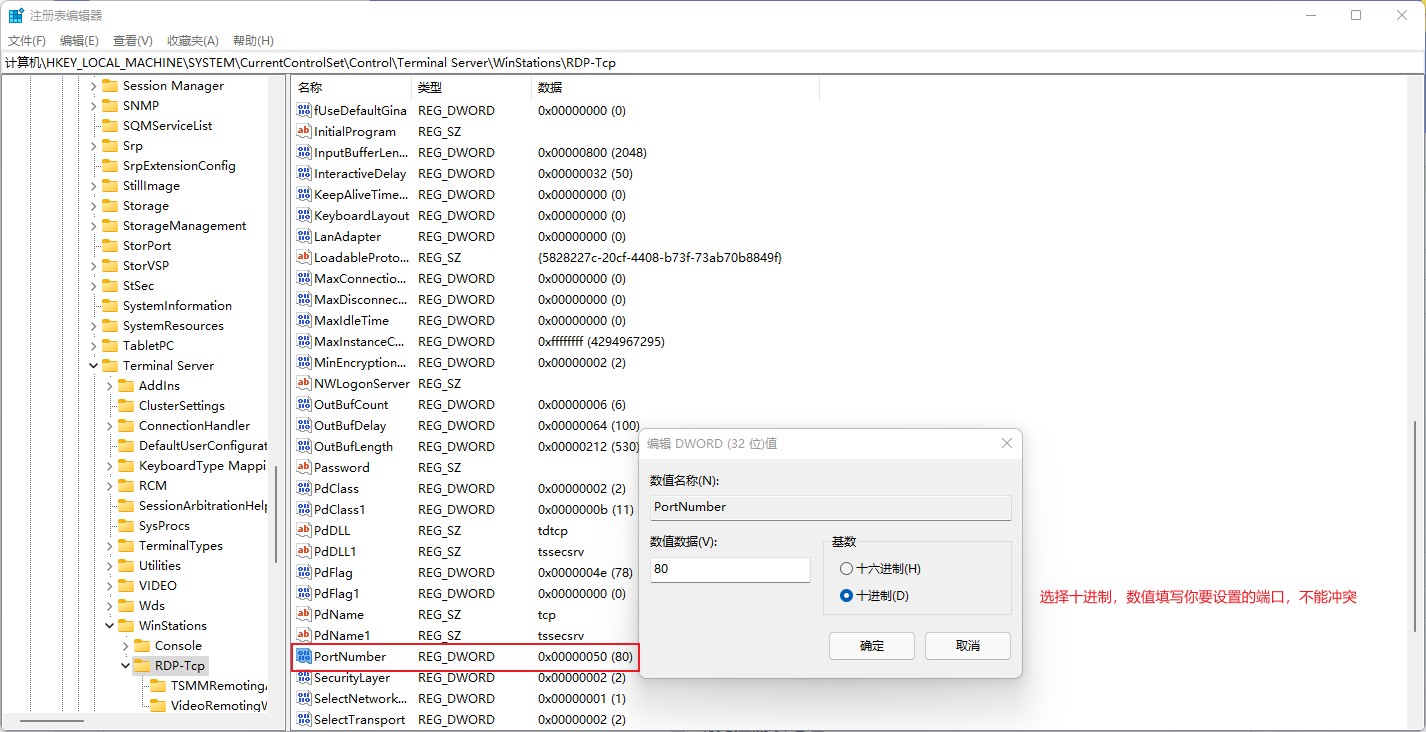Click the Session Manager folder icon
Screen dimensions: 1426x732
tap(110, 86)
